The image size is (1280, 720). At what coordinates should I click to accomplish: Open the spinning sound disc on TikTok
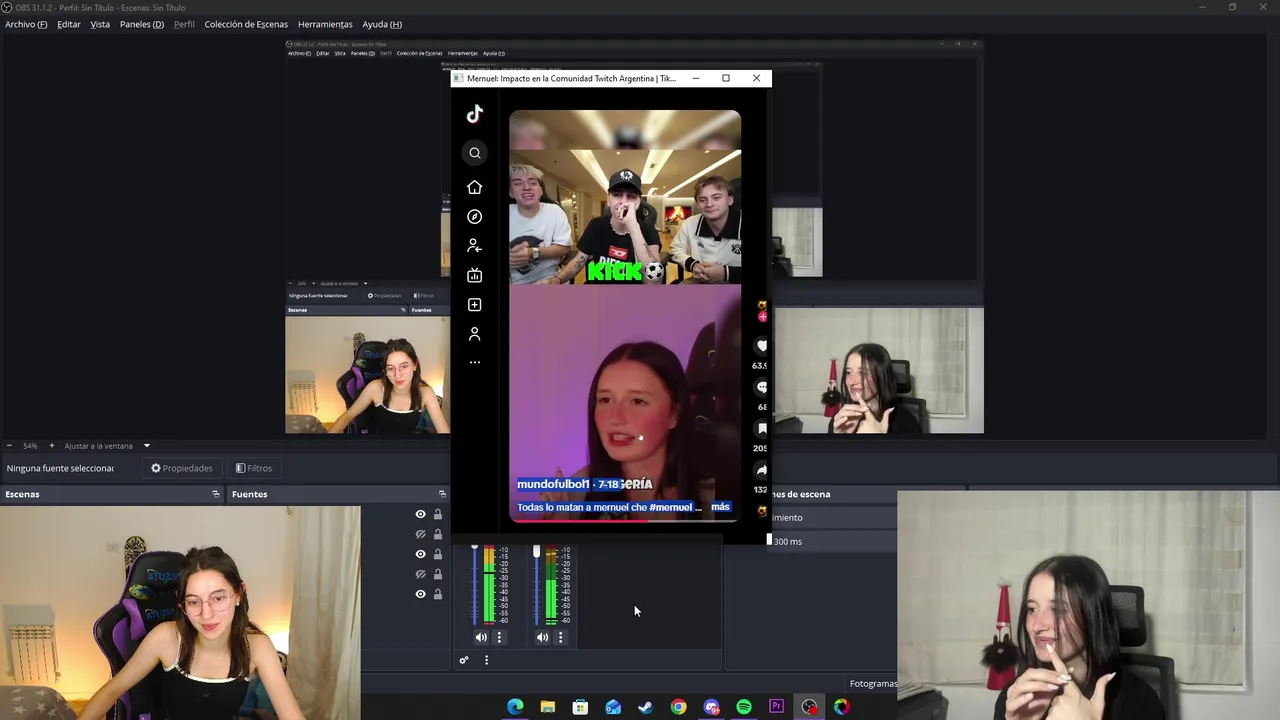tap(762, 511)
